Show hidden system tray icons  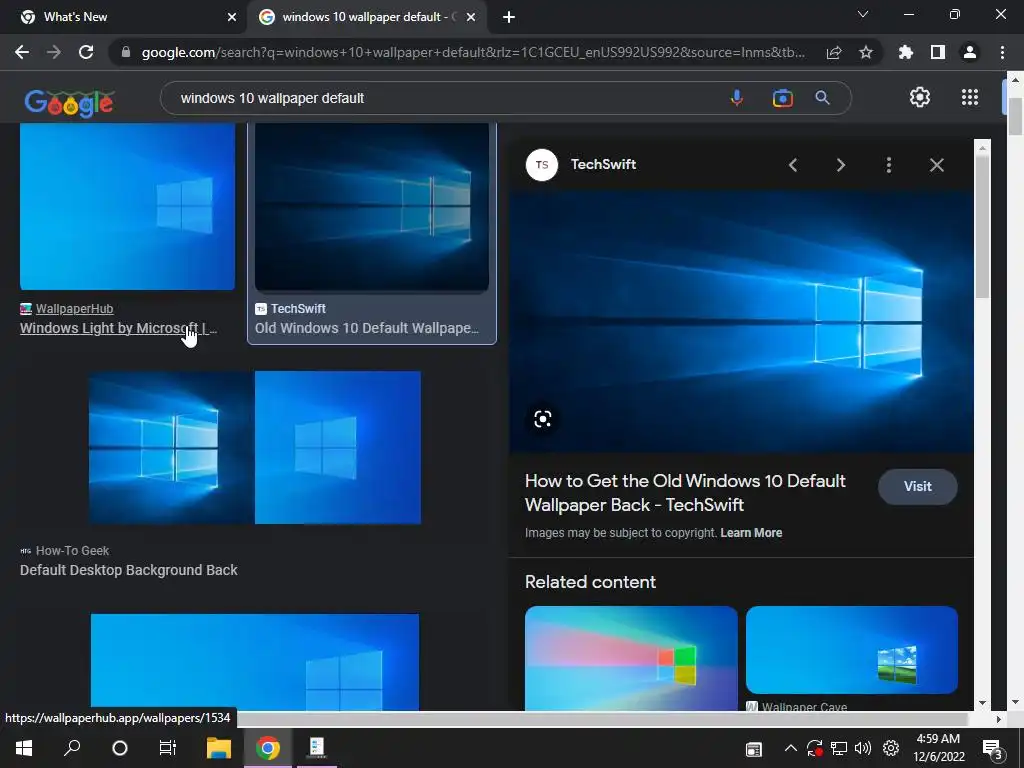pos(790,748)
